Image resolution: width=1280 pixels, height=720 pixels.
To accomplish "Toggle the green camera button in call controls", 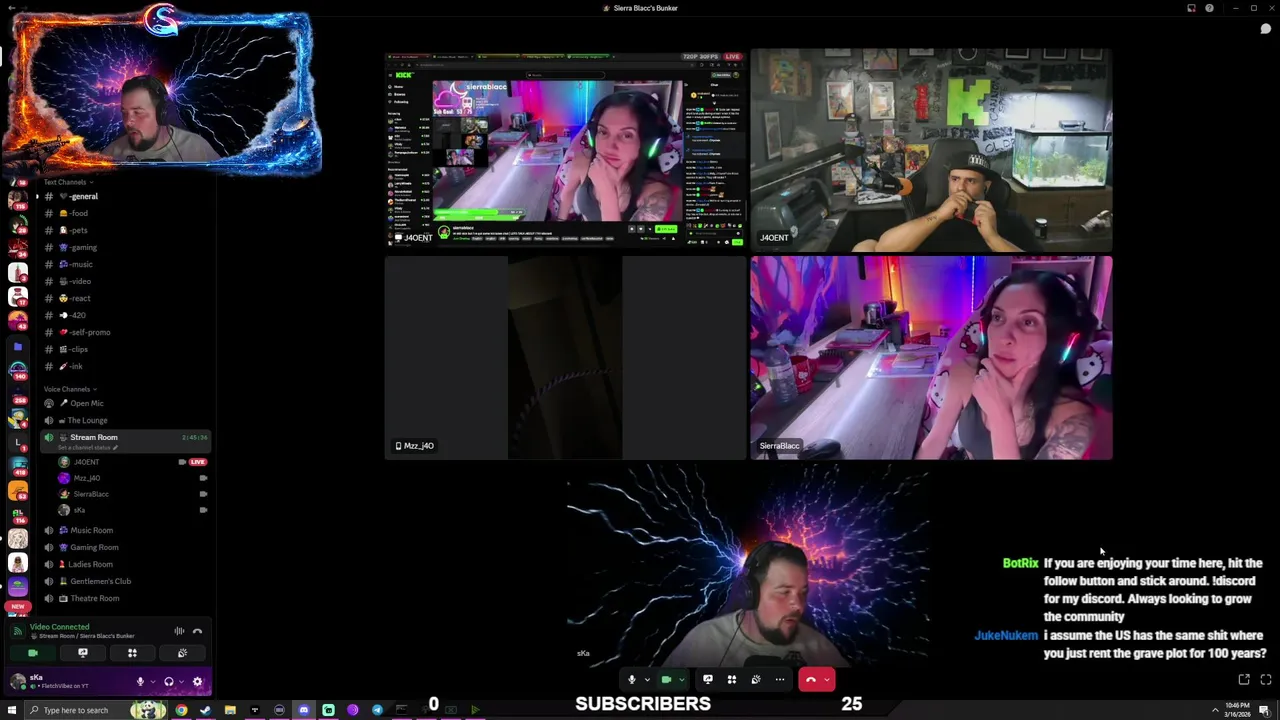I will coord(667,680).
